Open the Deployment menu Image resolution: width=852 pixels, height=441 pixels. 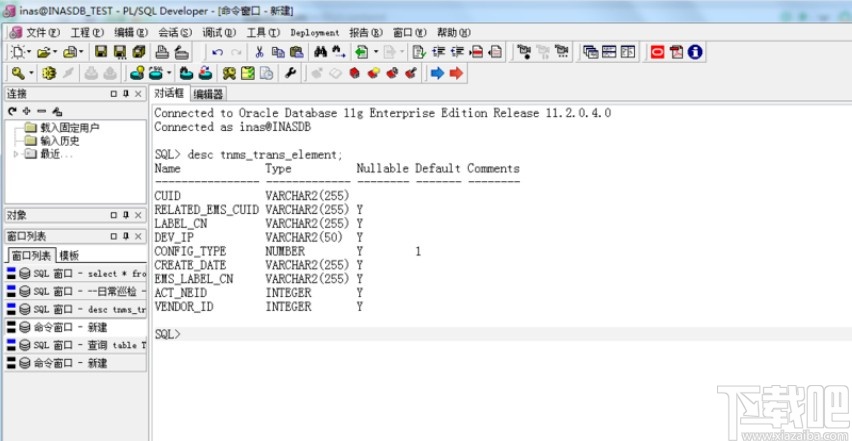tap(315, 33)
